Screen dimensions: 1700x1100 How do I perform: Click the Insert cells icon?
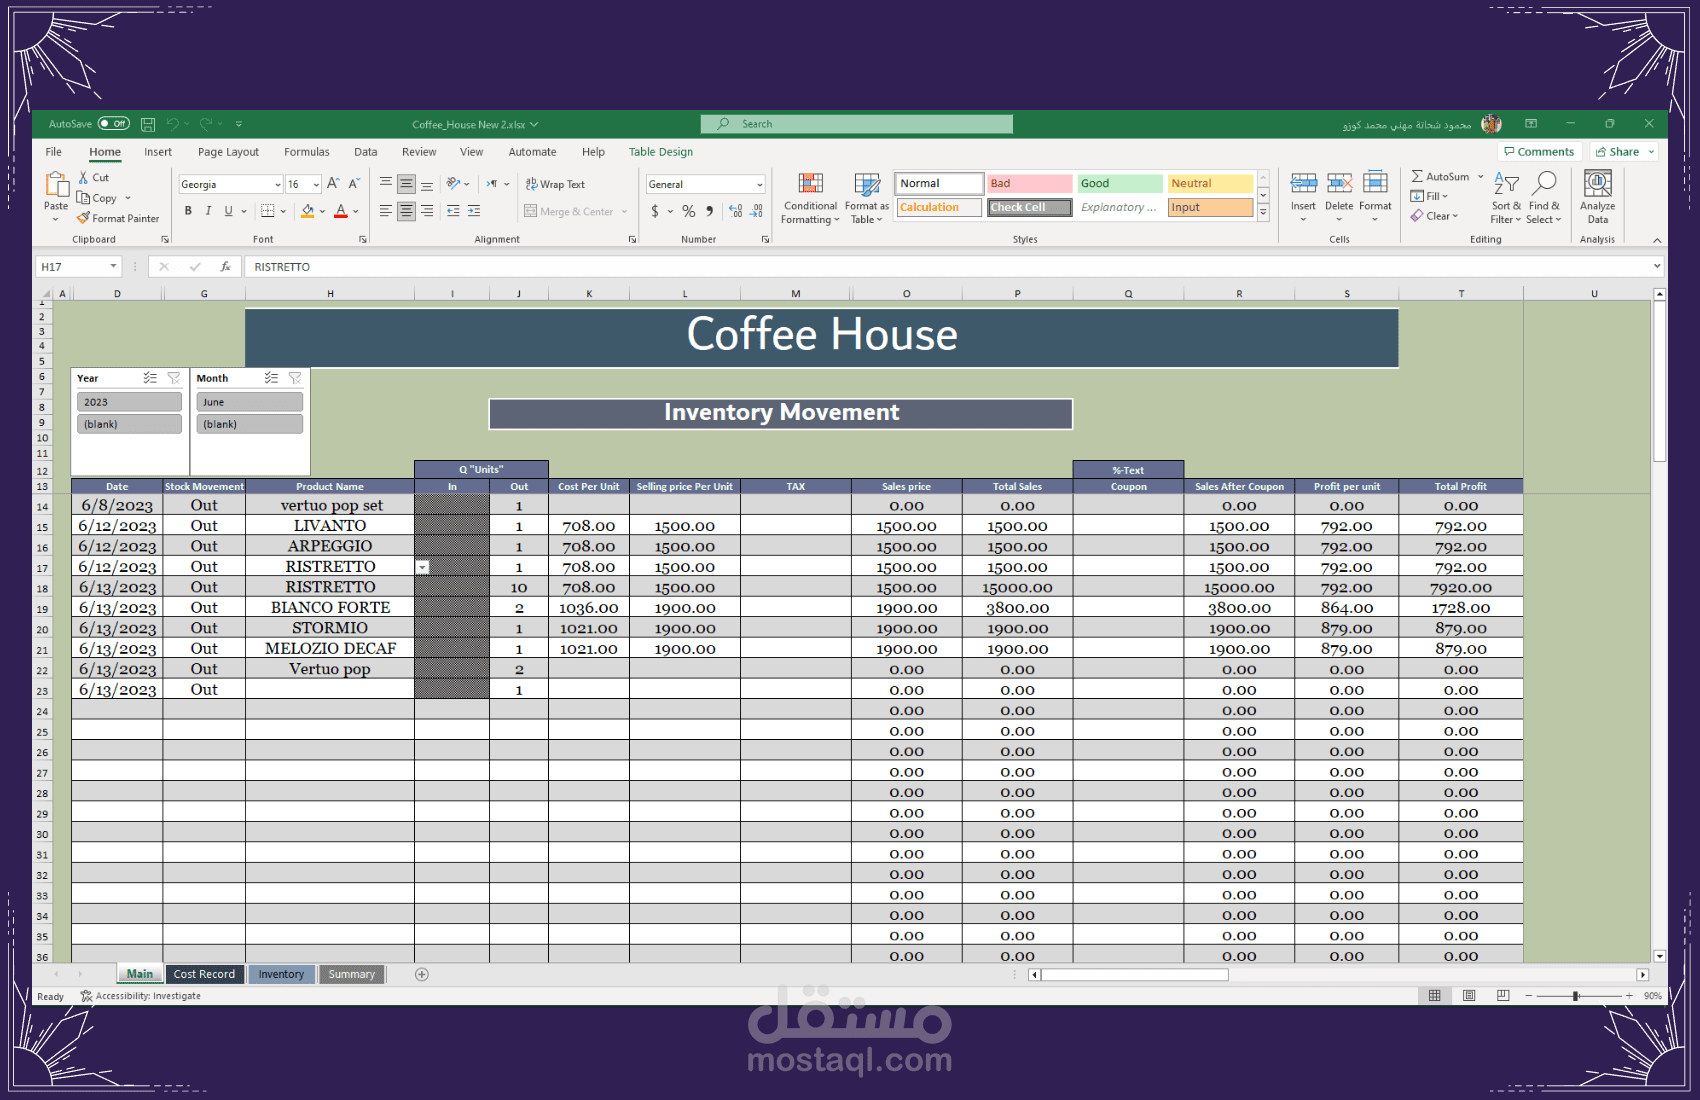[1303, 182]
